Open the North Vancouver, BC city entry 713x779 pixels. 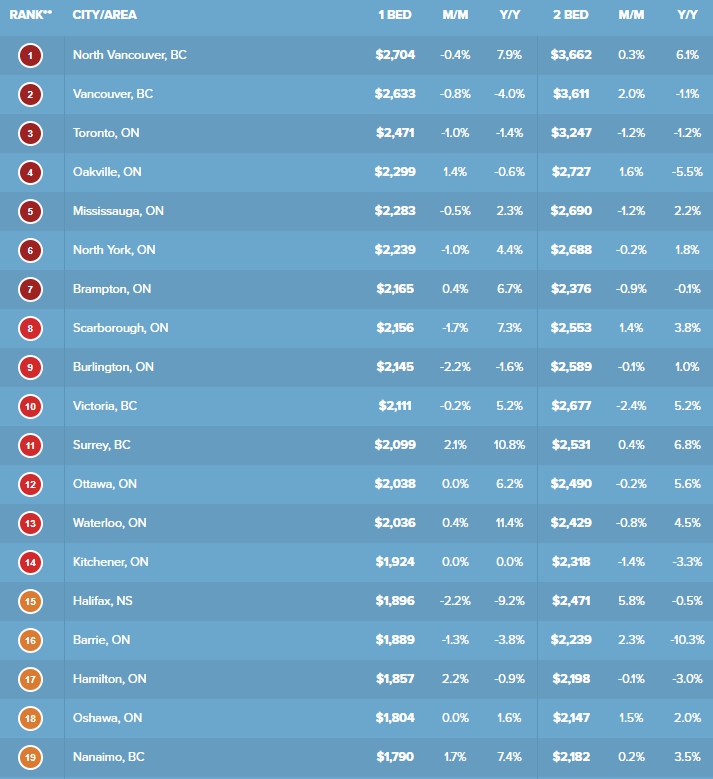[130, 55]
